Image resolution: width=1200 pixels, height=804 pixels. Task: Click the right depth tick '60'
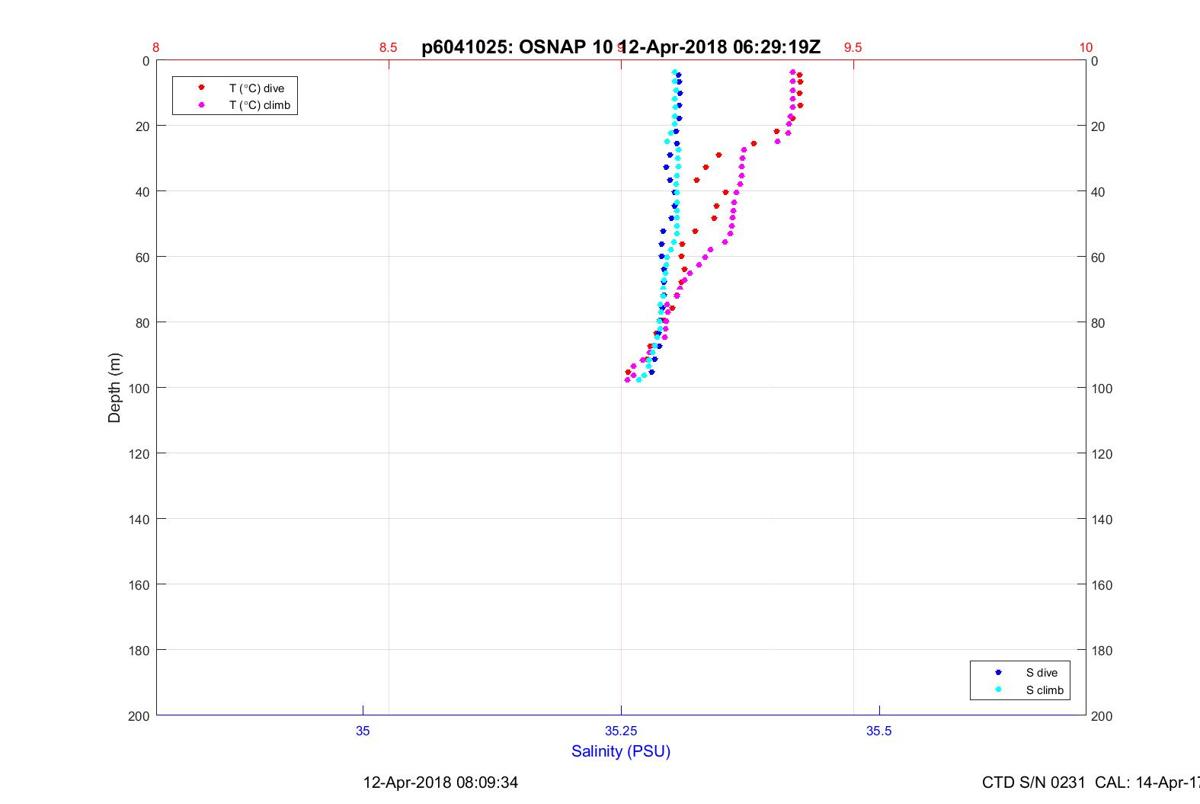1100,257
